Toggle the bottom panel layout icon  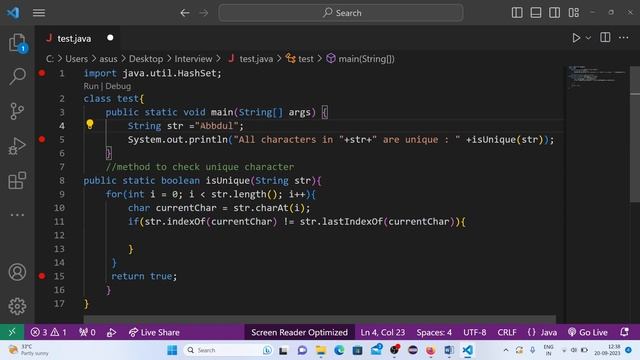pyautogui.click(x=536, y=13)
